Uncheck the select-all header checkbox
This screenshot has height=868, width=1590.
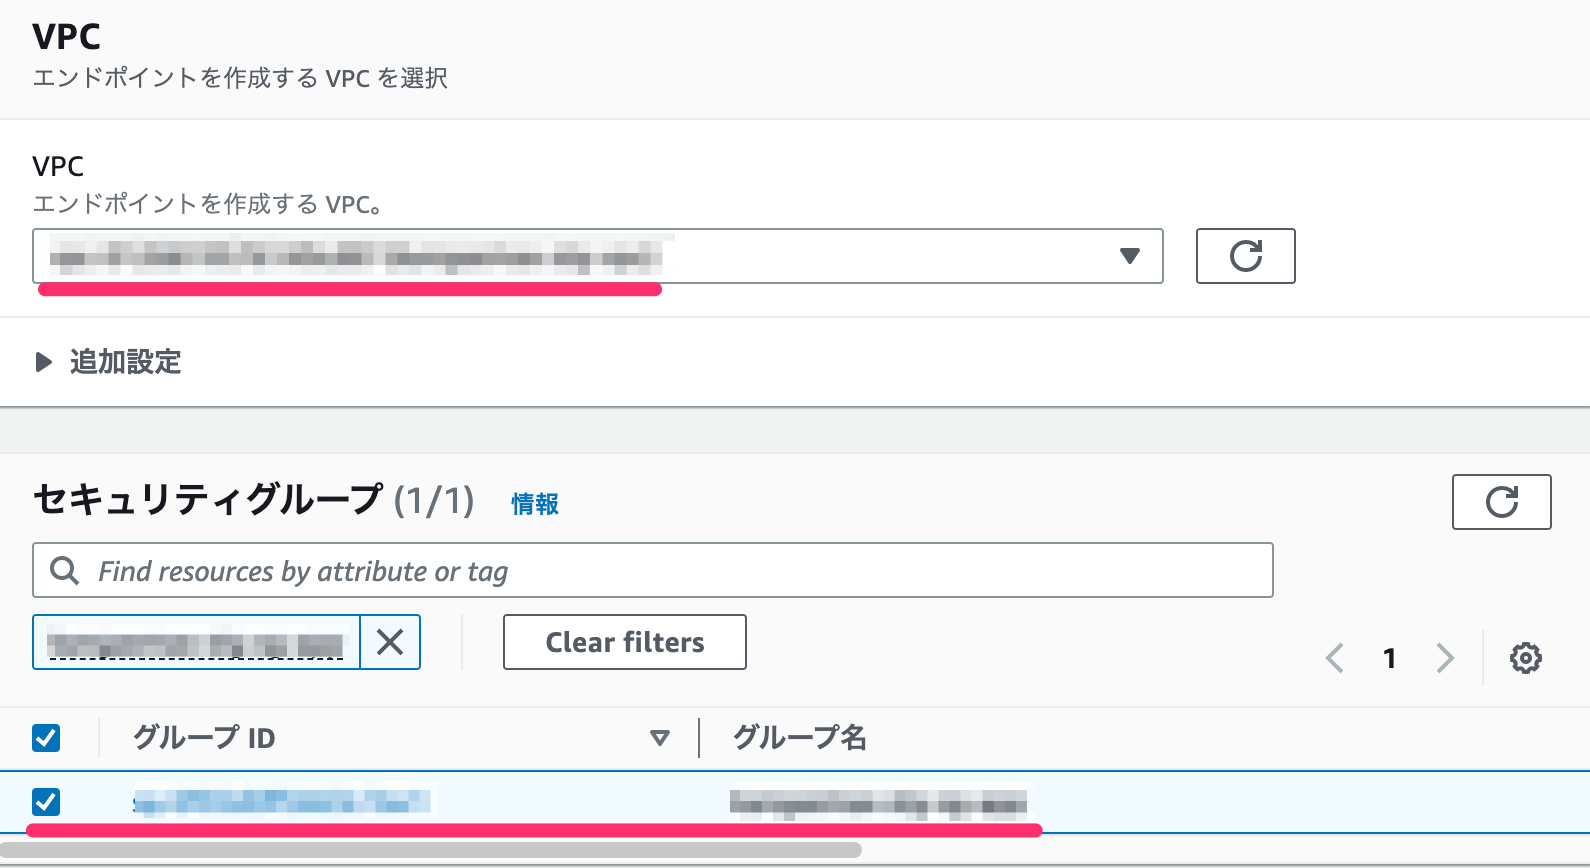coord(45,738)
